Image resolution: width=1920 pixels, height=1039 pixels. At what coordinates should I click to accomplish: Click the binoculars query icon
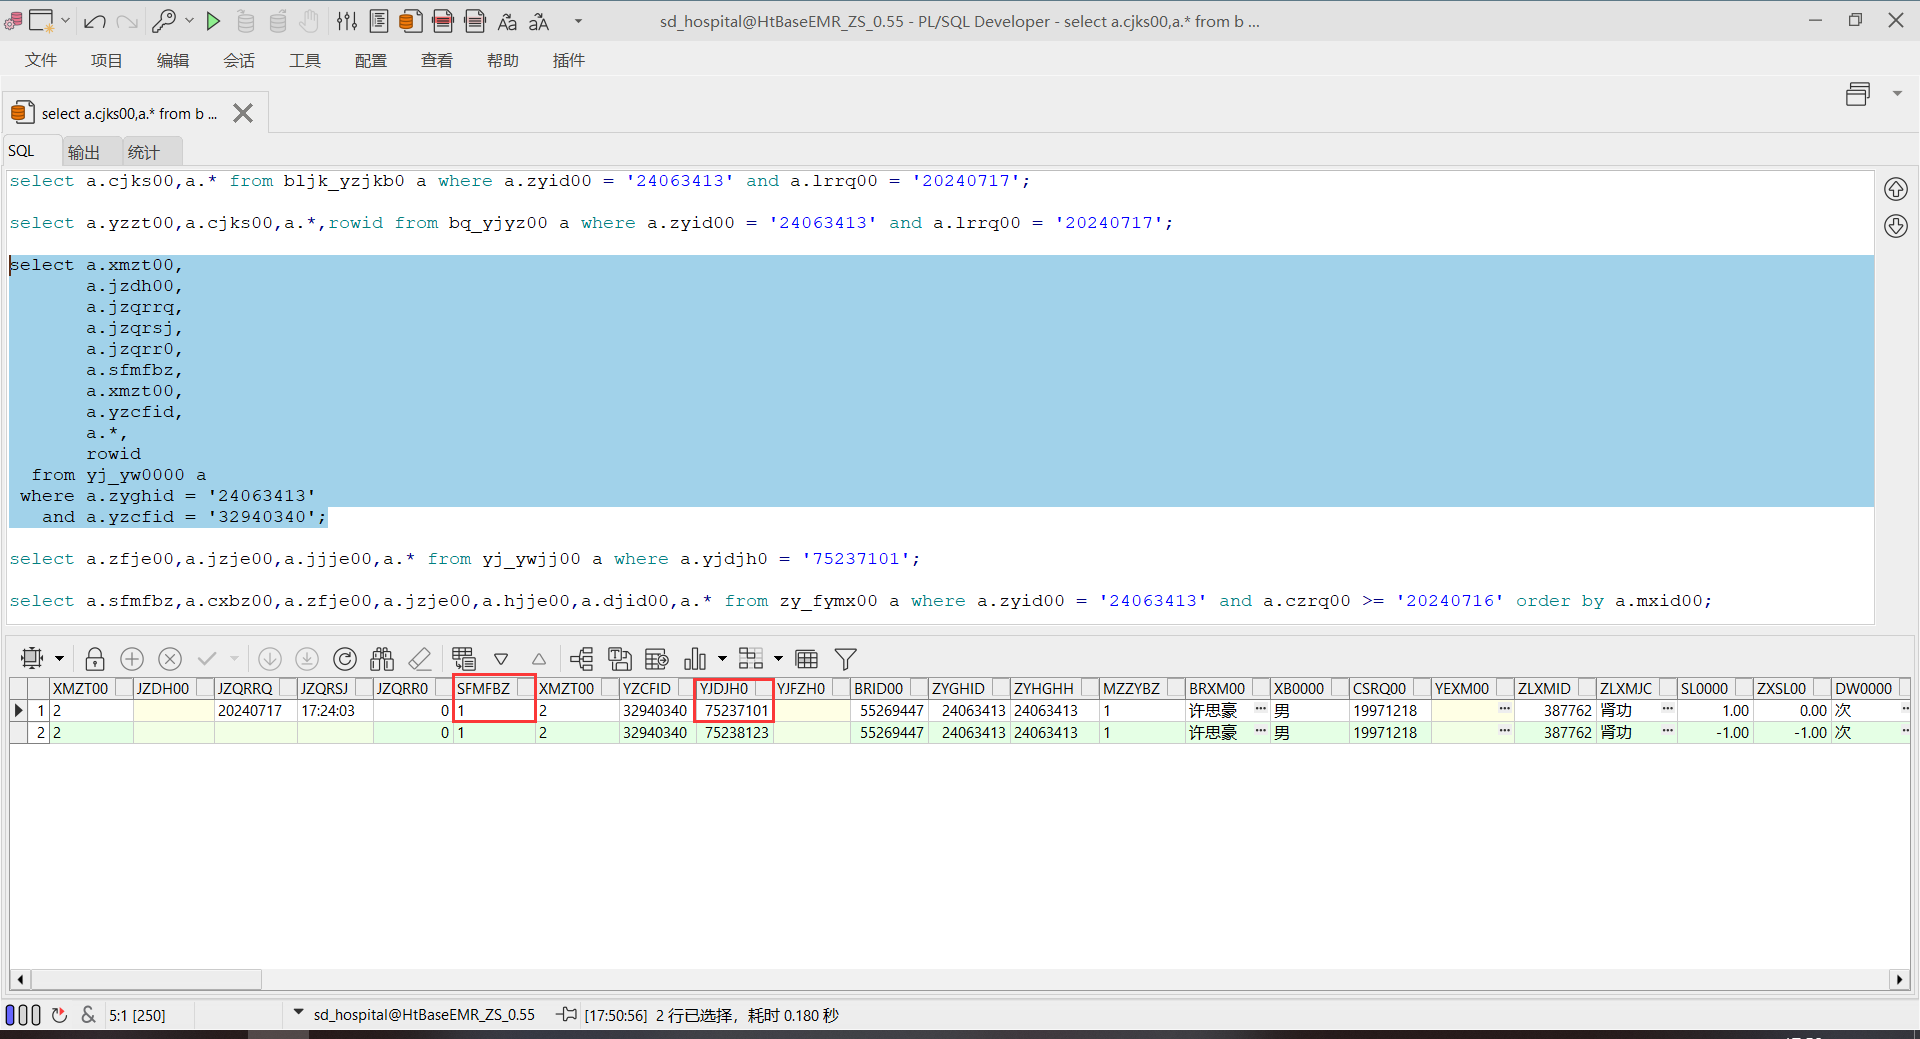[382, 659]
